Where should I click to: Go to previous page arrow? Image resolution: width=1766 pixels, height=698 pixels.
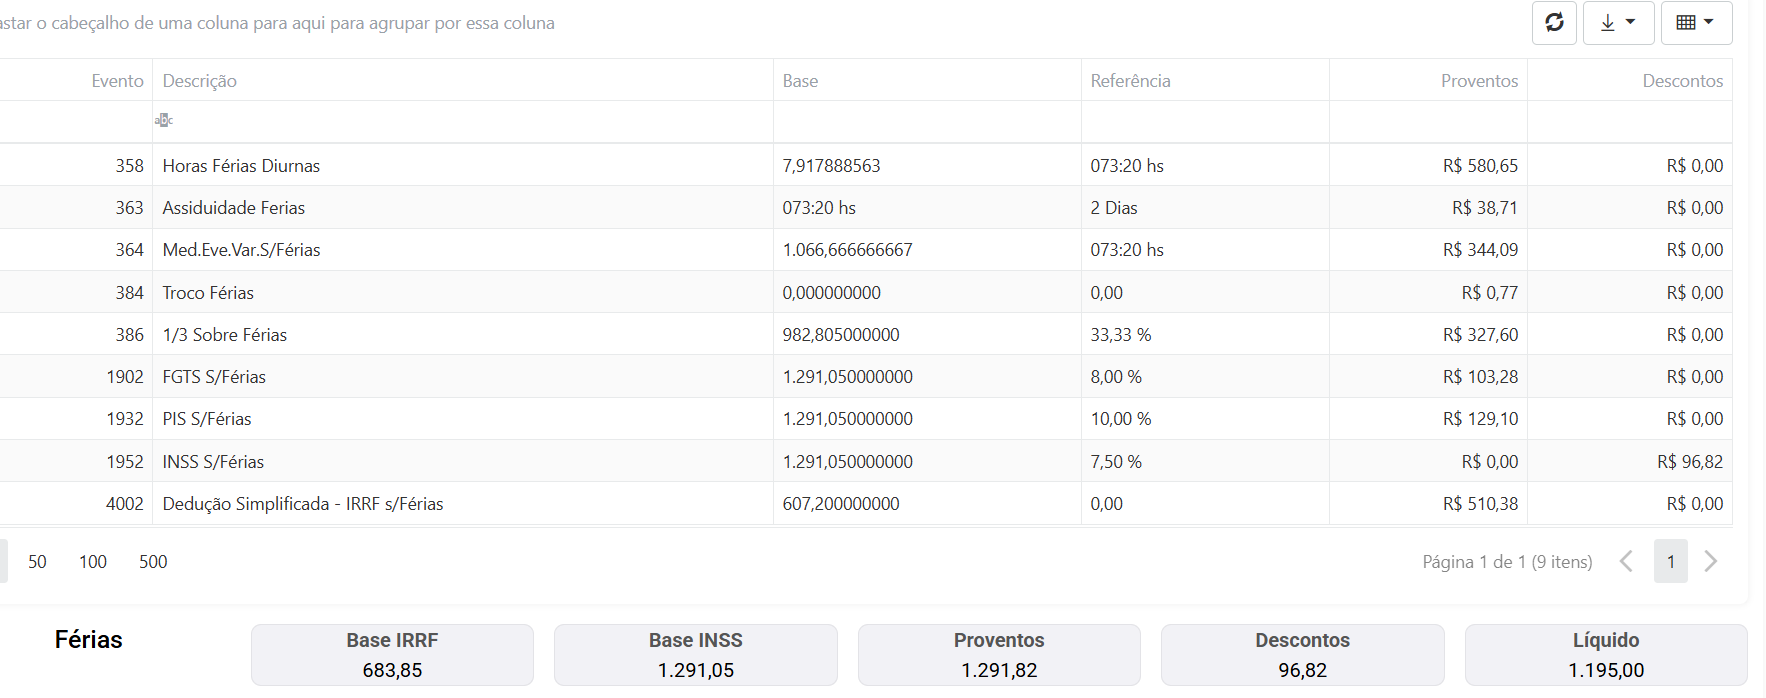[x=1626, y=561]
